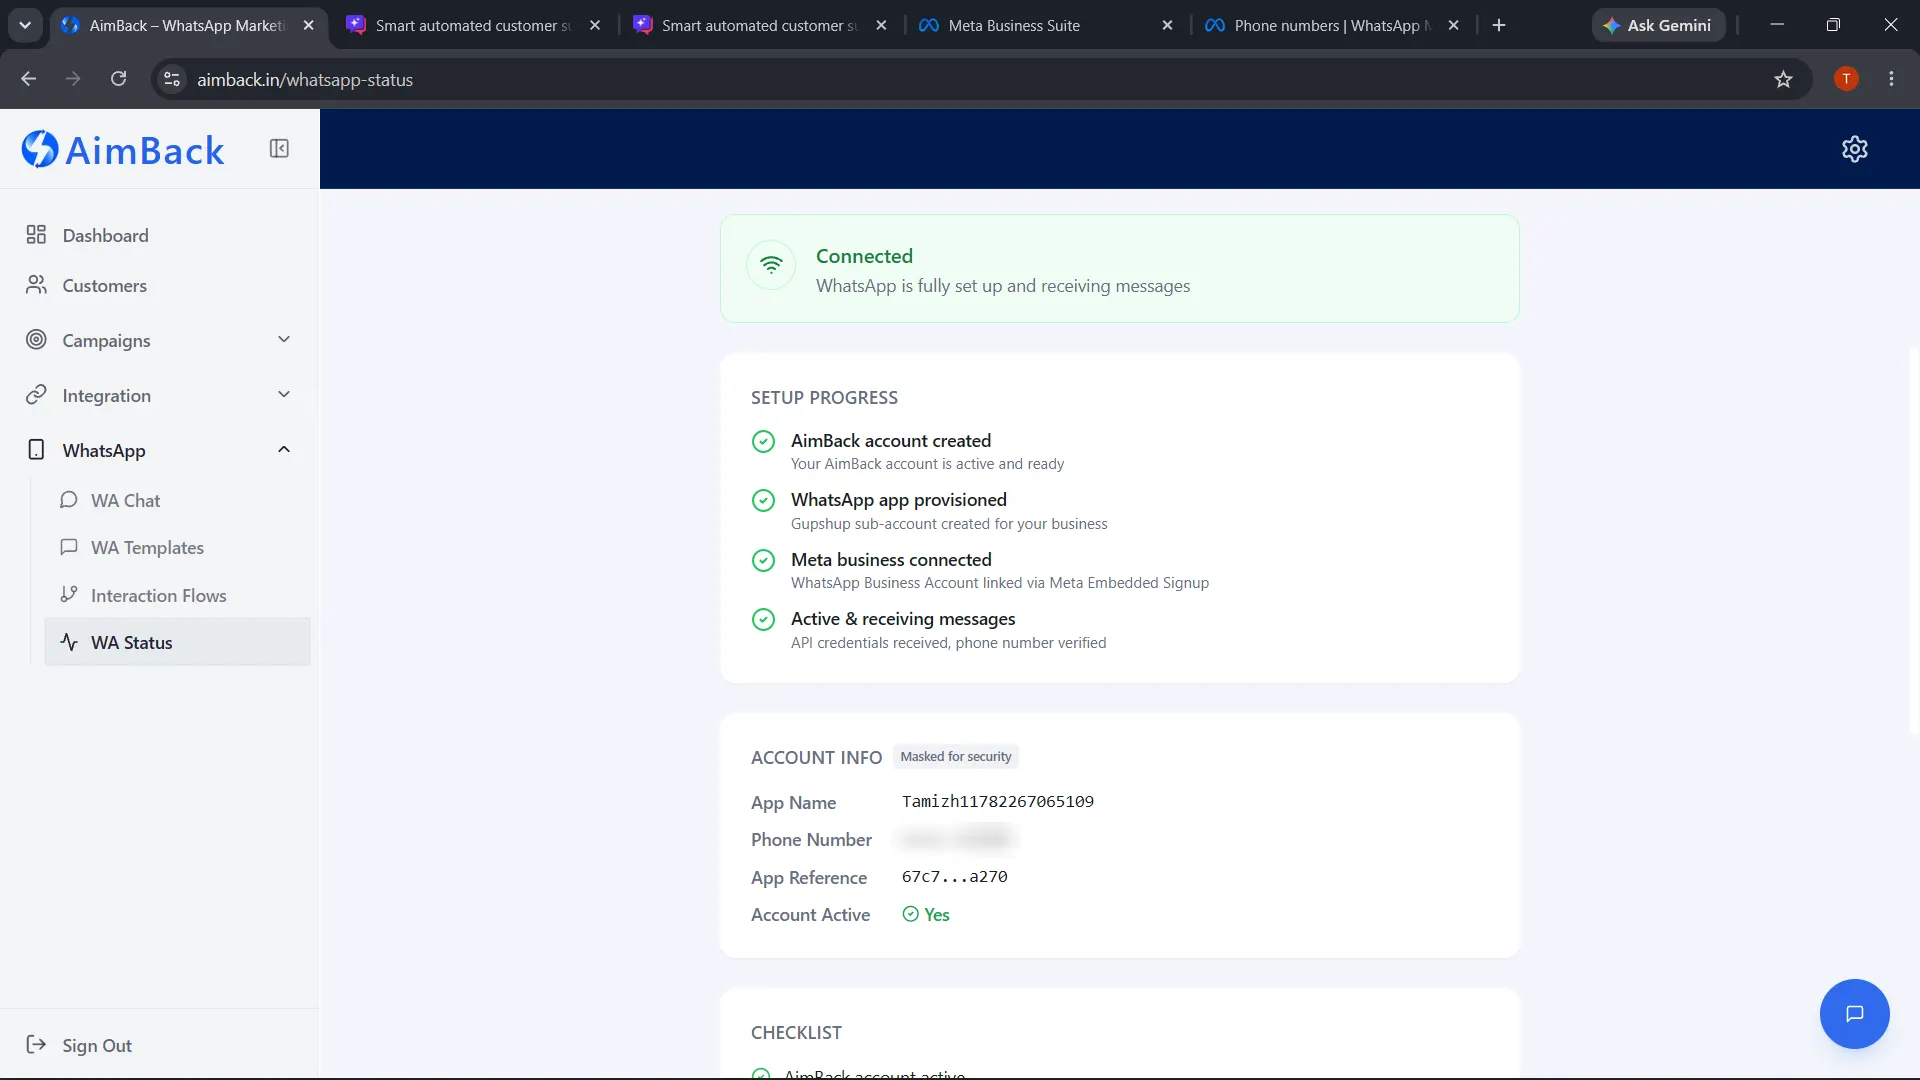This screenshot has height=1080, width=1920.
Task: Collapse the WhatsApp submenu chevron
Action: (284, 450)
